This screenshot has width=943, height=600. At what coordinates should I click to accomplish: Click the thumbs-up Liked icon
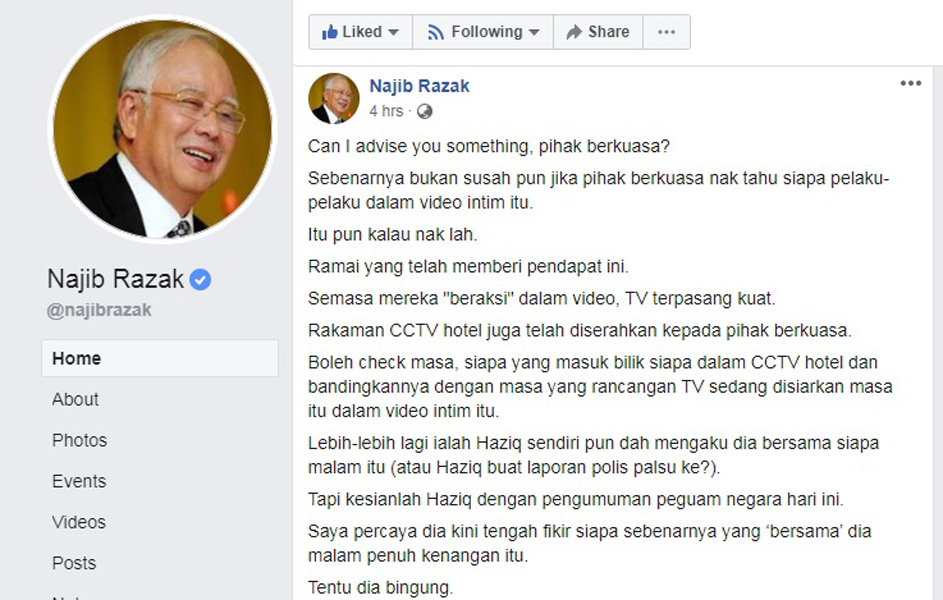pyautogui.click(x=330, y=32)
